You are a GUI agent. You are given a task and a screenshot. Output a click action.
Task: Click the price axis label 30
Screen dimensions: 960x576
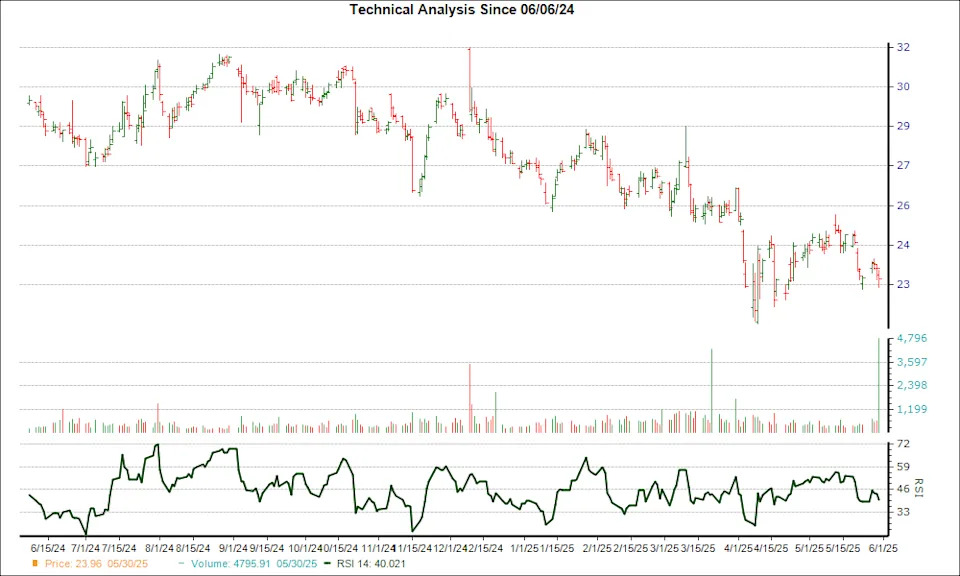tap(903, 86)
